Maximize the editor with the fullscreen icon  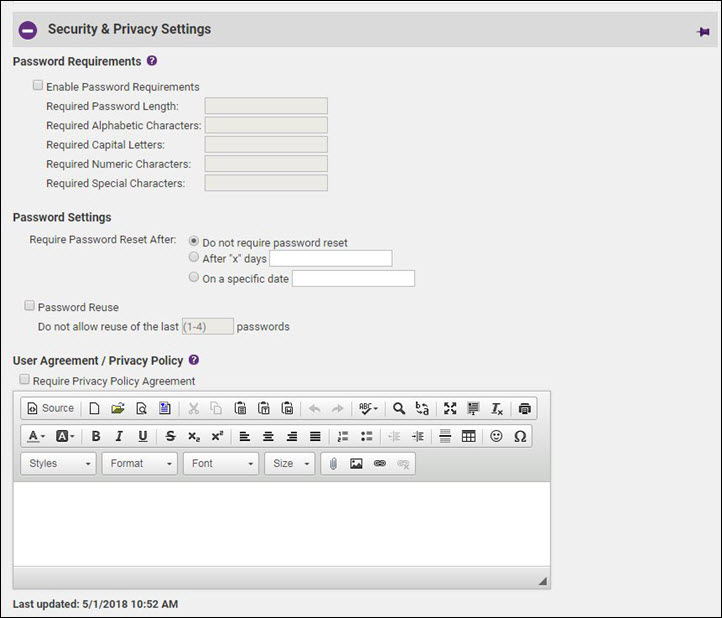point(450,408)
